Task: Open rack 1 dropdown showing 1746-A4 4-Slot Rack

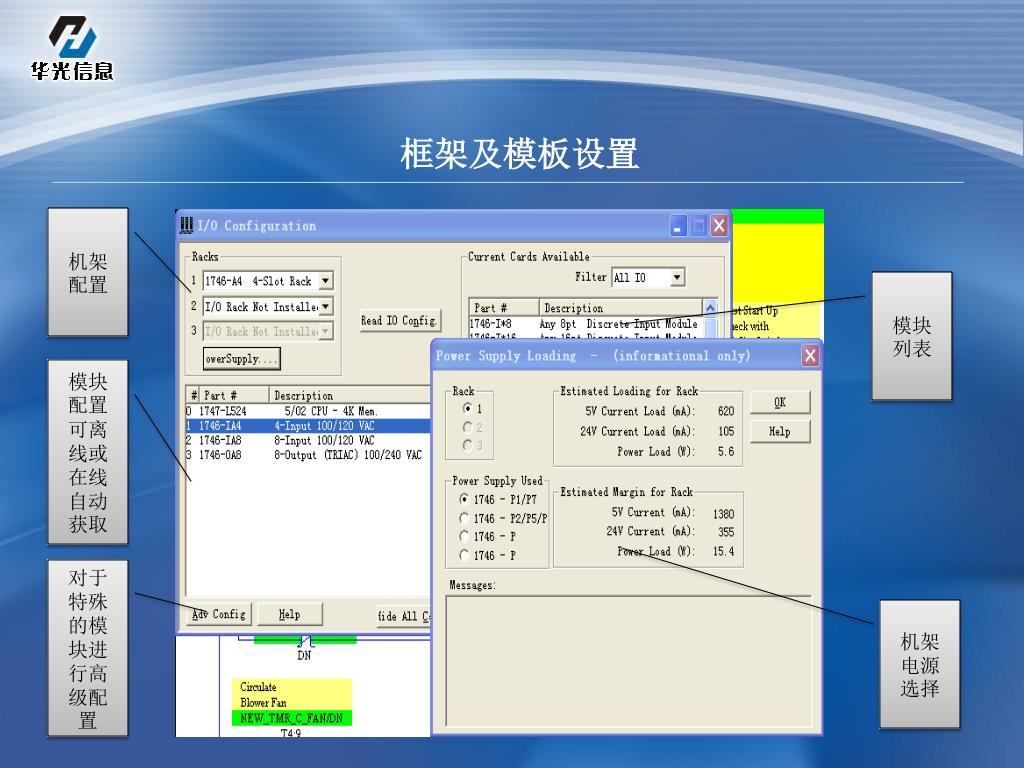Action: click(325, 281)
